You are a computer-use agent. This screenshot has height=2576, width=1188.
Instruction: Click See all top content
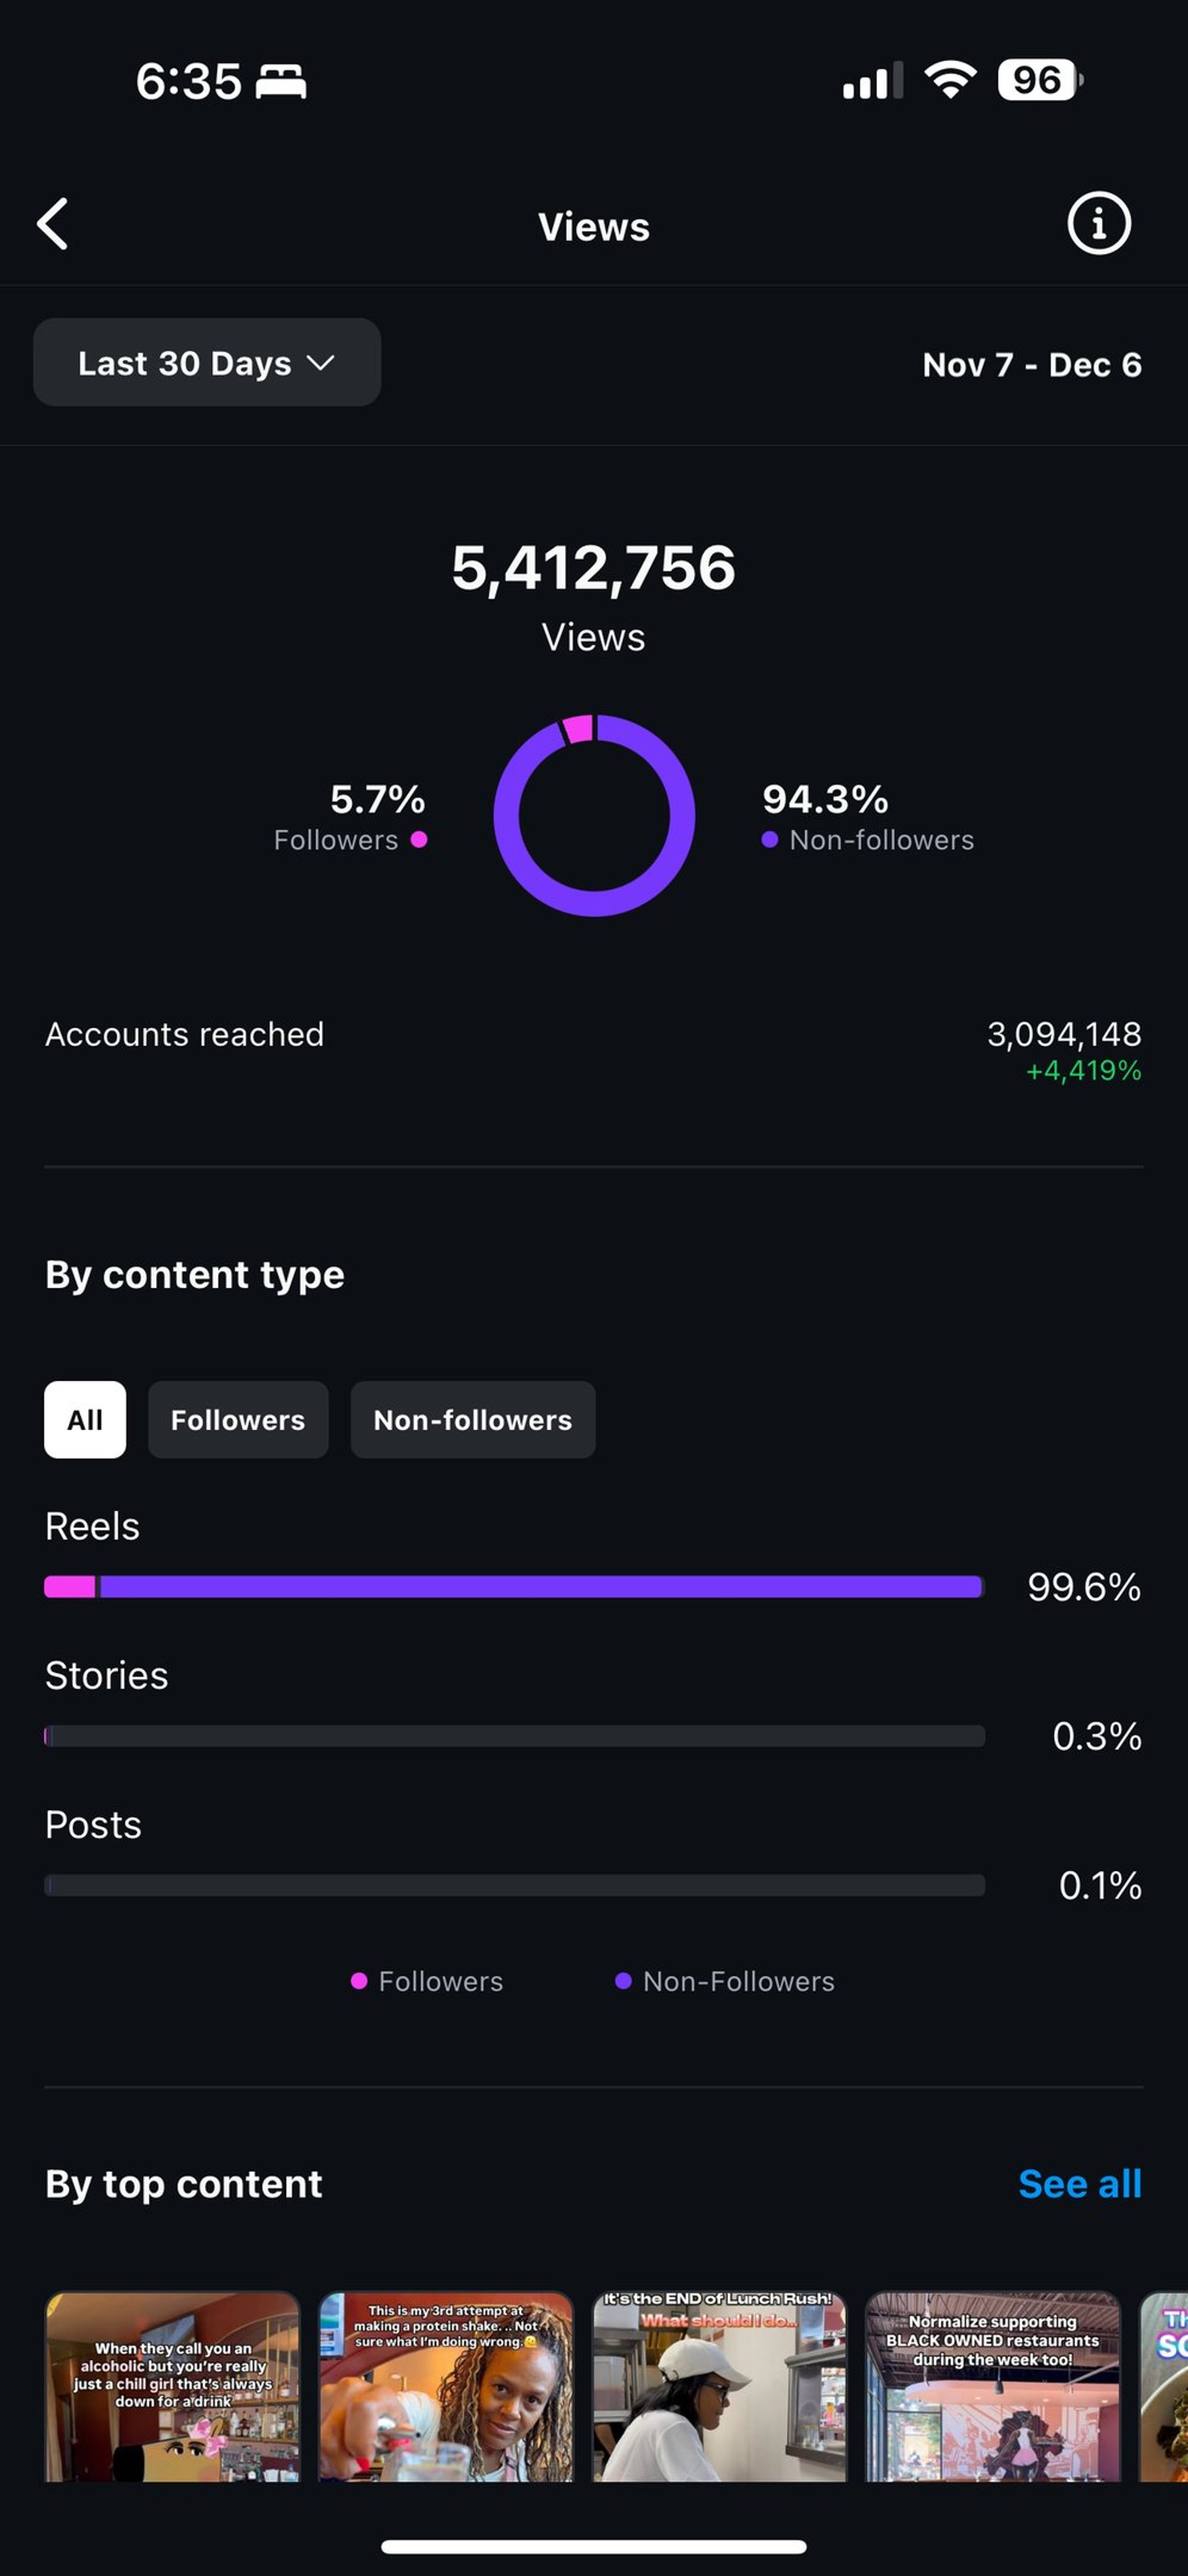click(x=1079, y=2183)
